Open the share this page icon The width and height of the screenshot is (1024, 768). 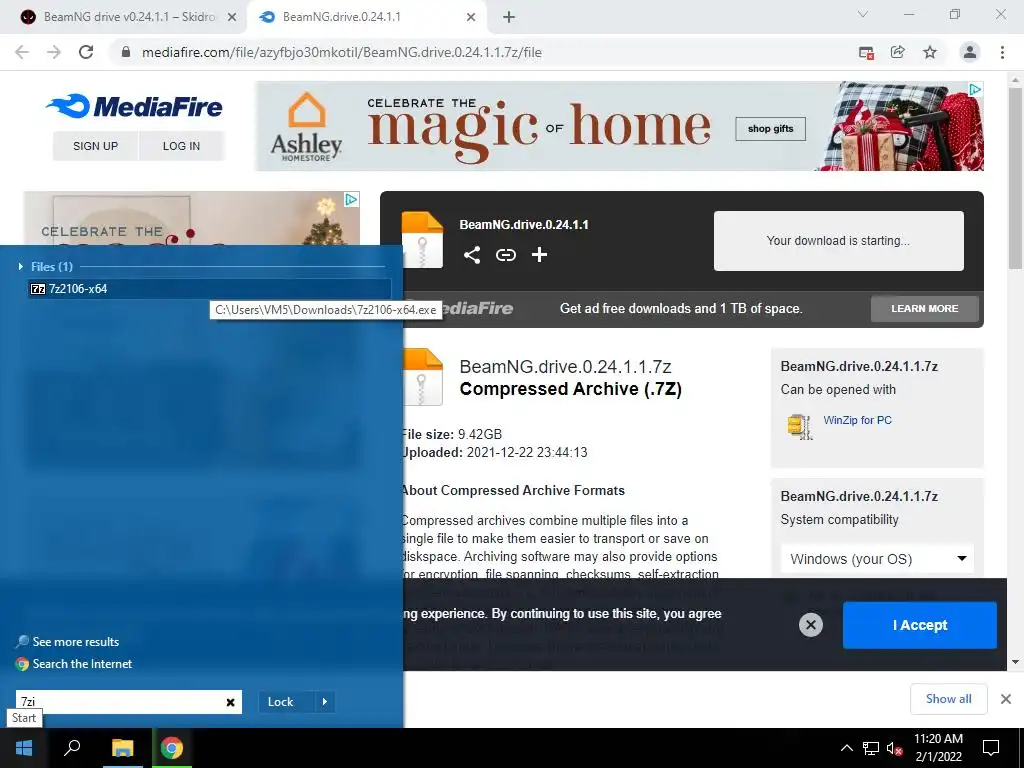point(898,52)
